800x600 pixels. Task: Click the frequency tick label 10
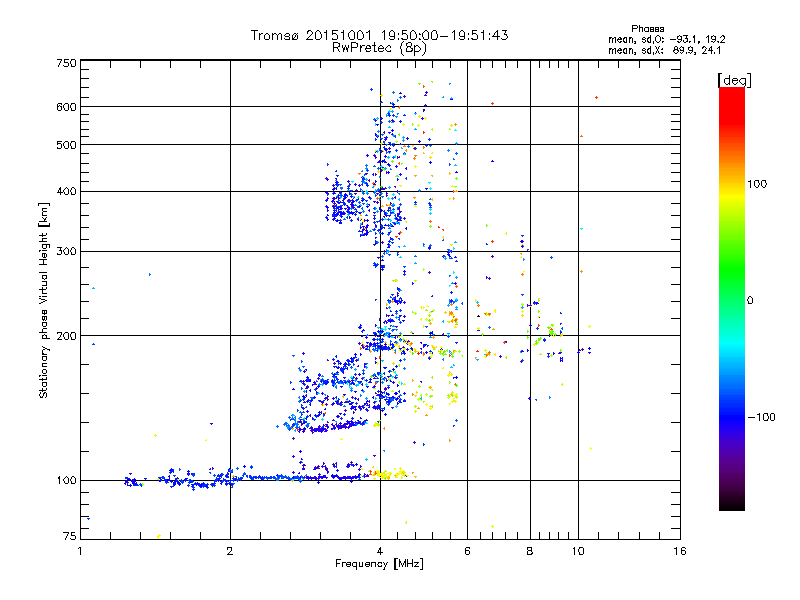click(x=578, y=551)
